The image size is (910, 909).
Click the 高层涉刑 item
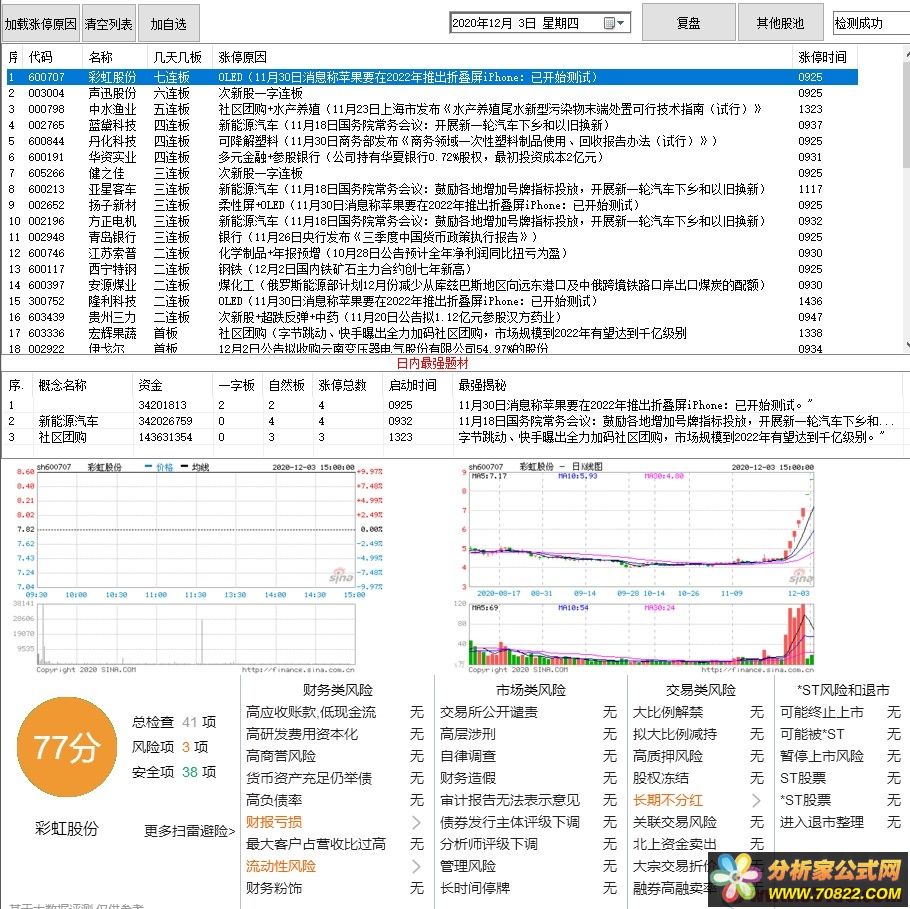coord(468,734)
